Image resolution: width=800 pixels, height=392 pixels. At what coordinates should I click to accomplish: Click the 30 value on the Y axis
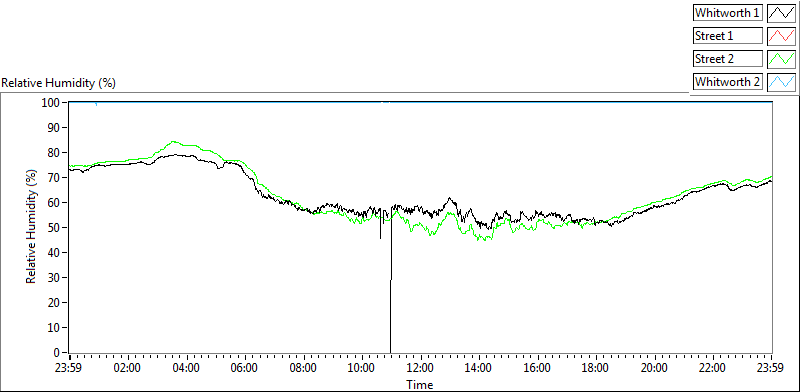[55, 278]
